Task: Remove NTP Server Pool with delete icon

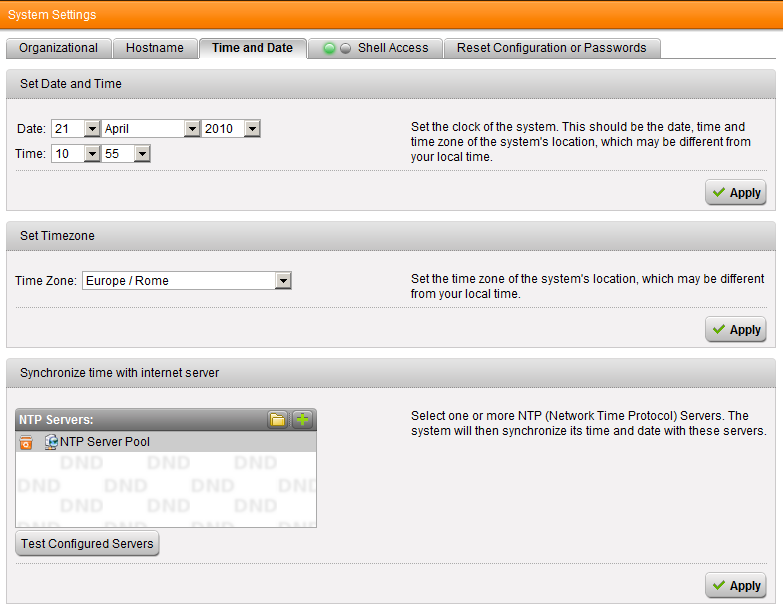Action: [x=26, y=442]
